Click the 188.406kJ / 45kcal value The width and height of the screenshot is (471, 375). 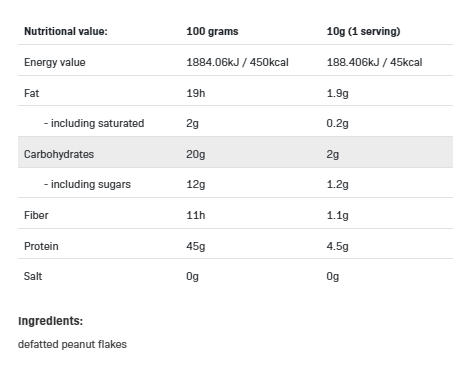[x=374, y=62]
